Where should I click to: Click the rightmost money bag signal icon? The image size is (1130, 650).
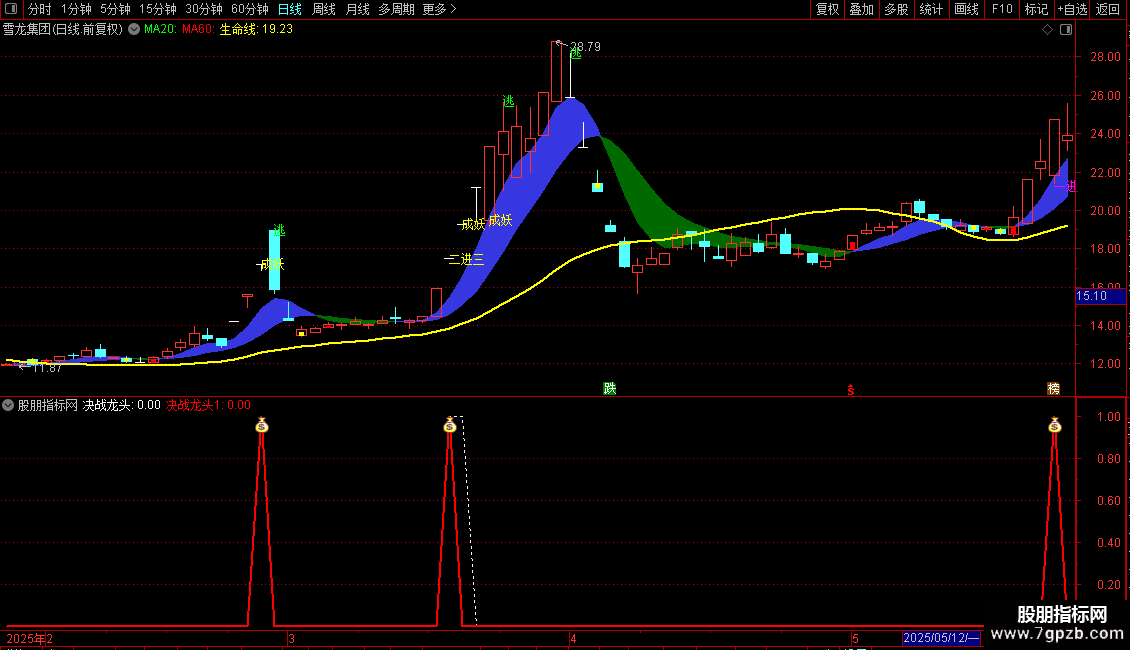tap(1054, 425)
